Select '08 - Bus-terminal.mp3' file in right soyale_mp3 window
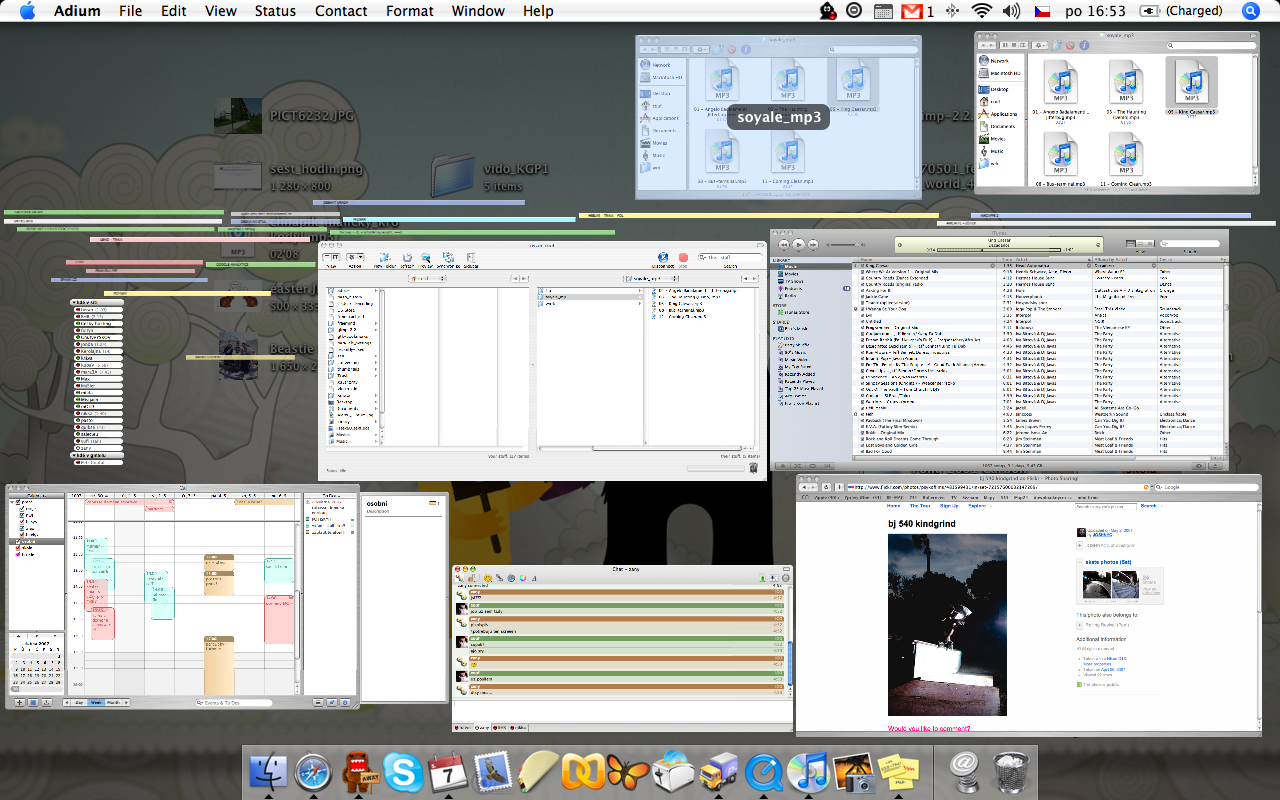1280x800 pixels. click(1061, 159)
